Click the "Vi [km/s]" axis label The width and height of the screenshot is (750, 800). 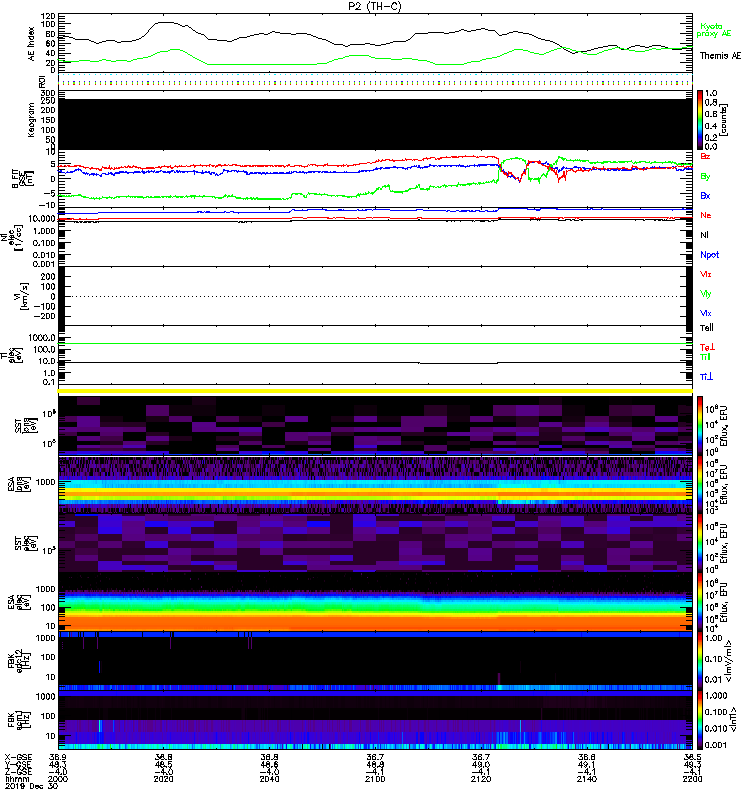click(x=21, y=296)
